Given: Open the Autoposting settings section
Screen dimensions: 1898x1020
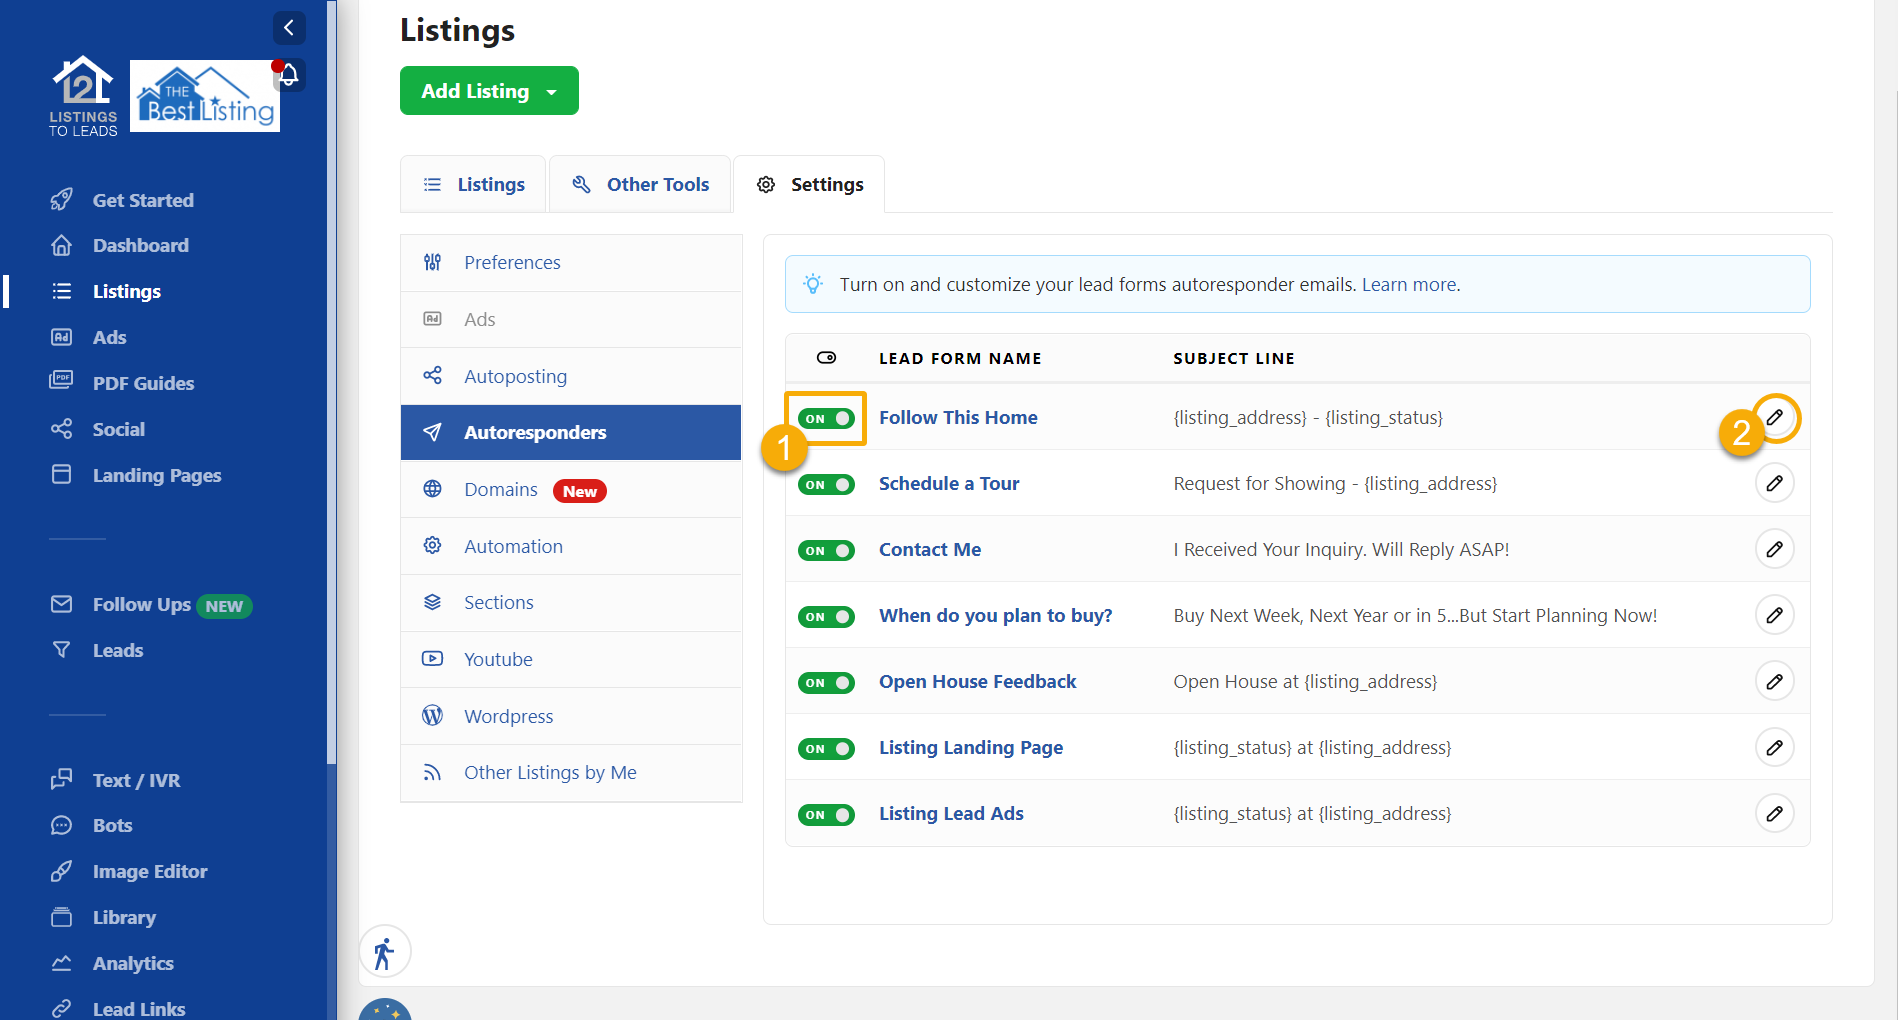Looking at the screenshot, I should point(515,376).
